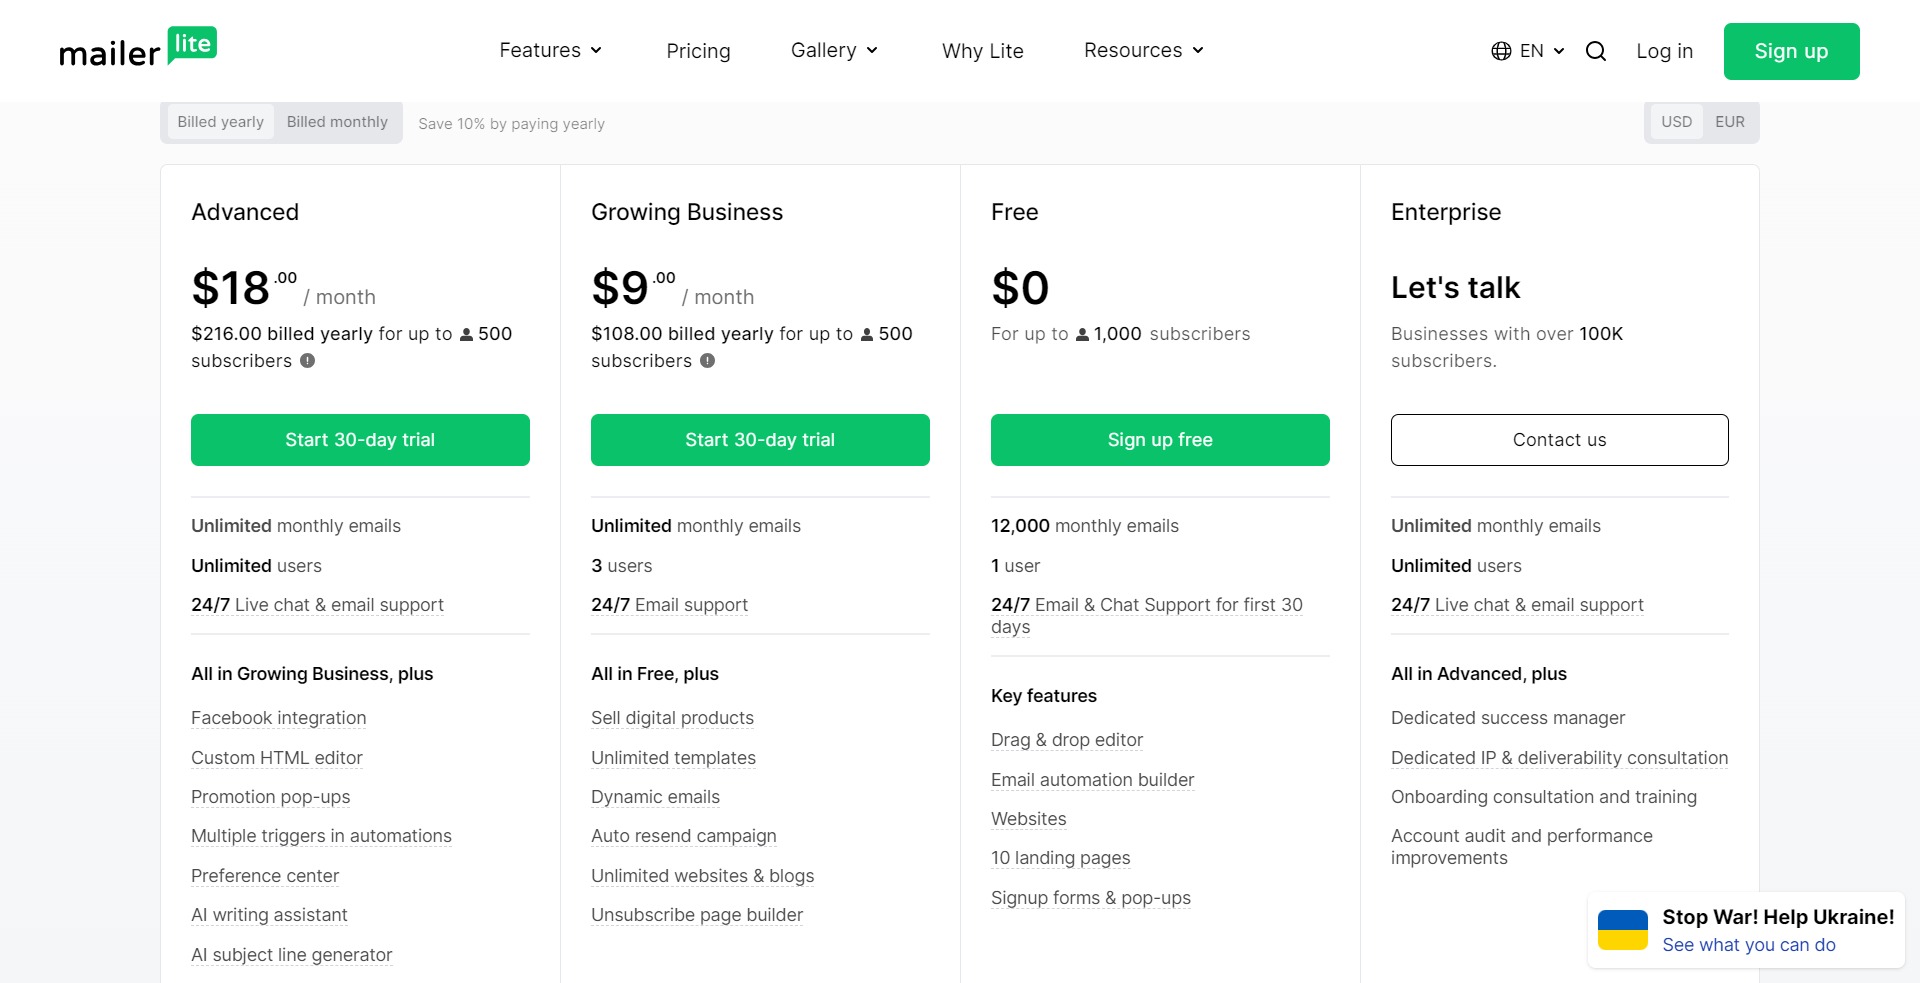Go to the Pricing page
This screenshot has height=983, width=1920.
[x=698, y=51]
